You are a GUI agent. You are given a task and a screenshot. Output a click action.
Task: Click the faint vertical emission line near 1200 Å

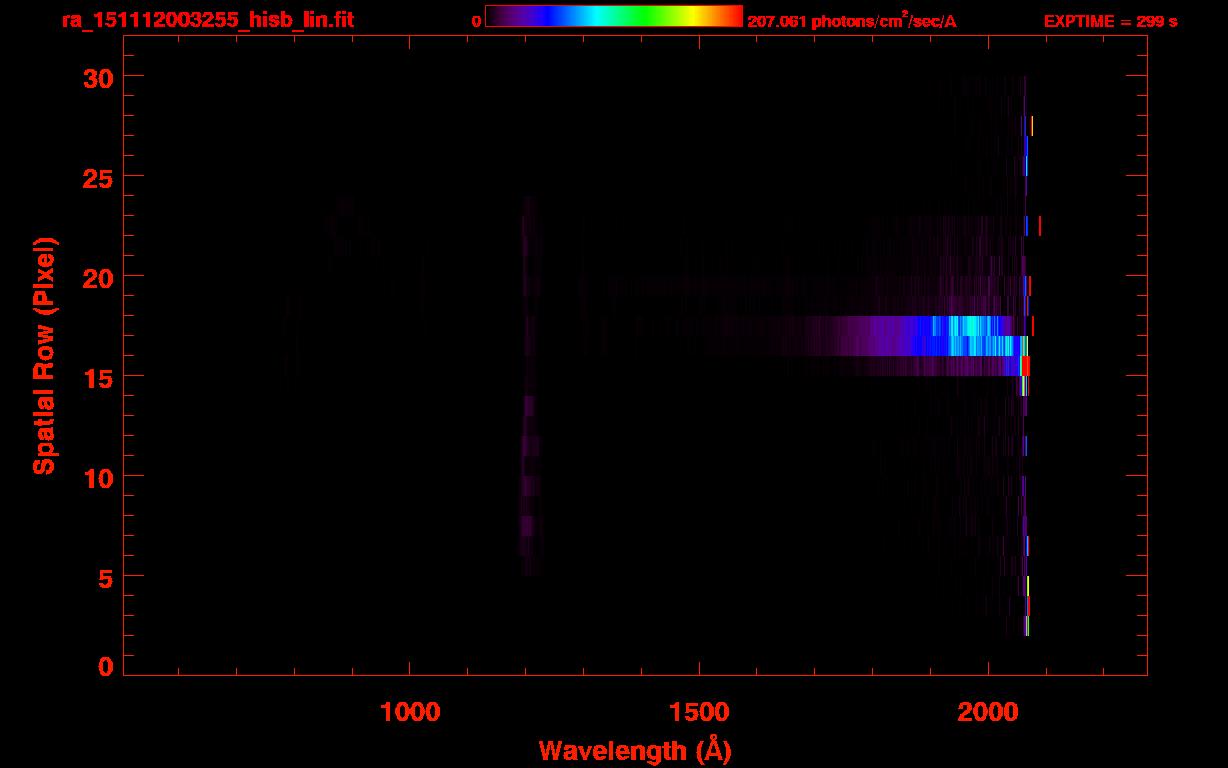(x=529, y=385)
